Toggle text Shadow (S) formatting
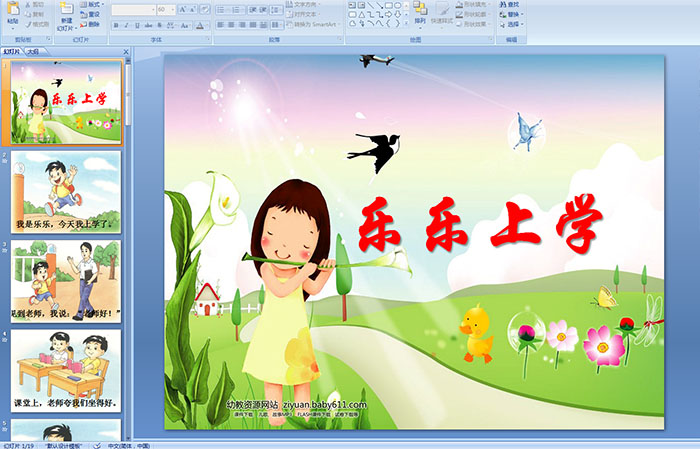 (159, 25)
